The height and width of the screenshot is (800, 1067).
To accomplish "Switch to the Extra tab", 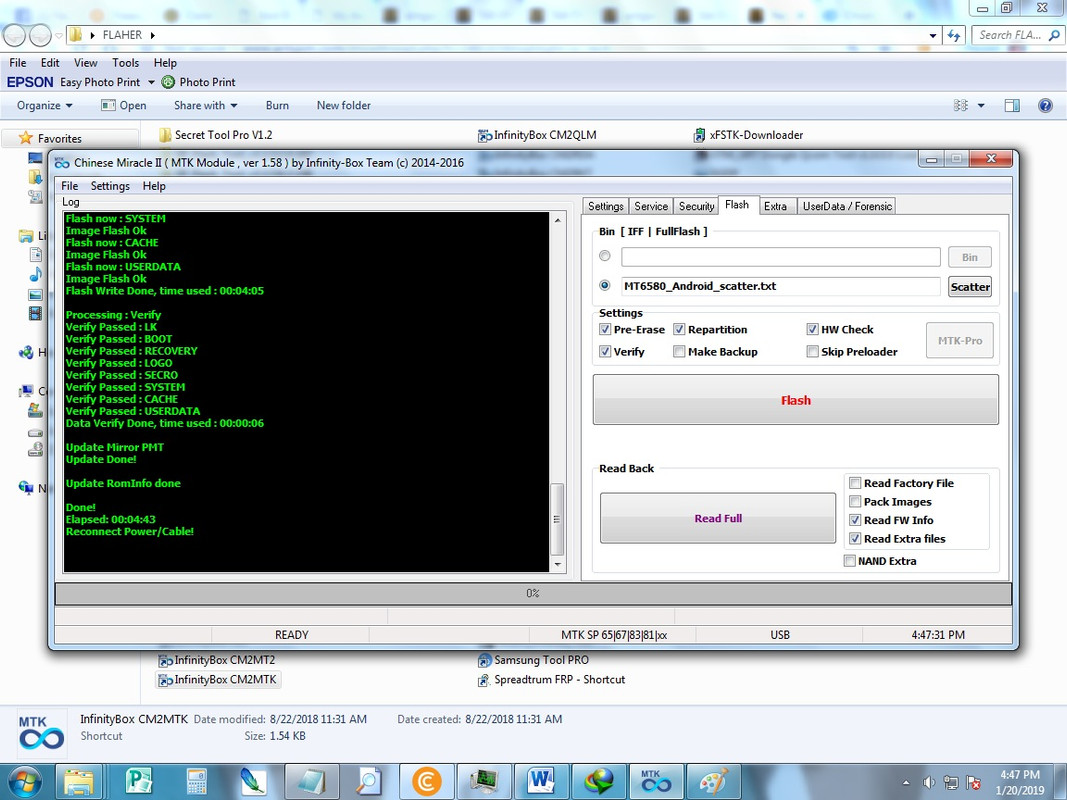I will (775, 206).
